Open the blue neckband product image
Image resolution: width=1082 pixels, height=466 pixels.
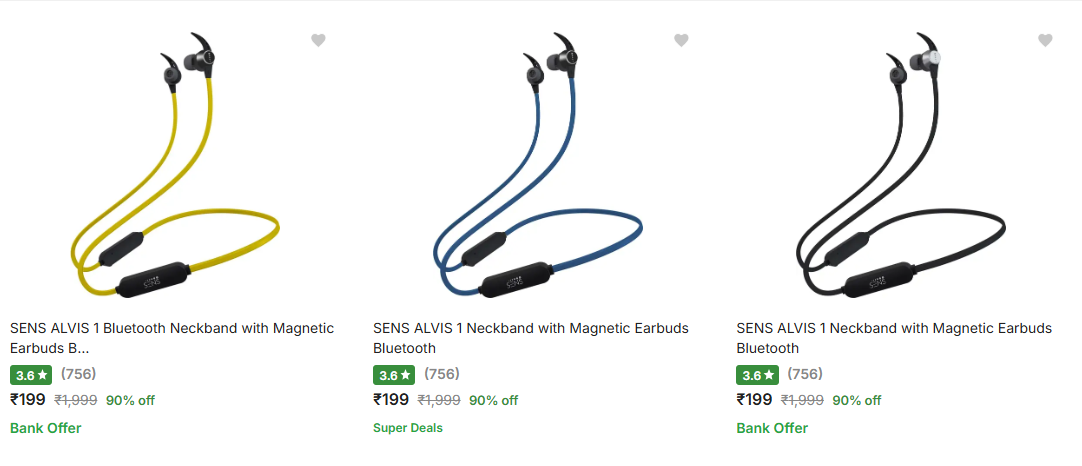(537, 165)
